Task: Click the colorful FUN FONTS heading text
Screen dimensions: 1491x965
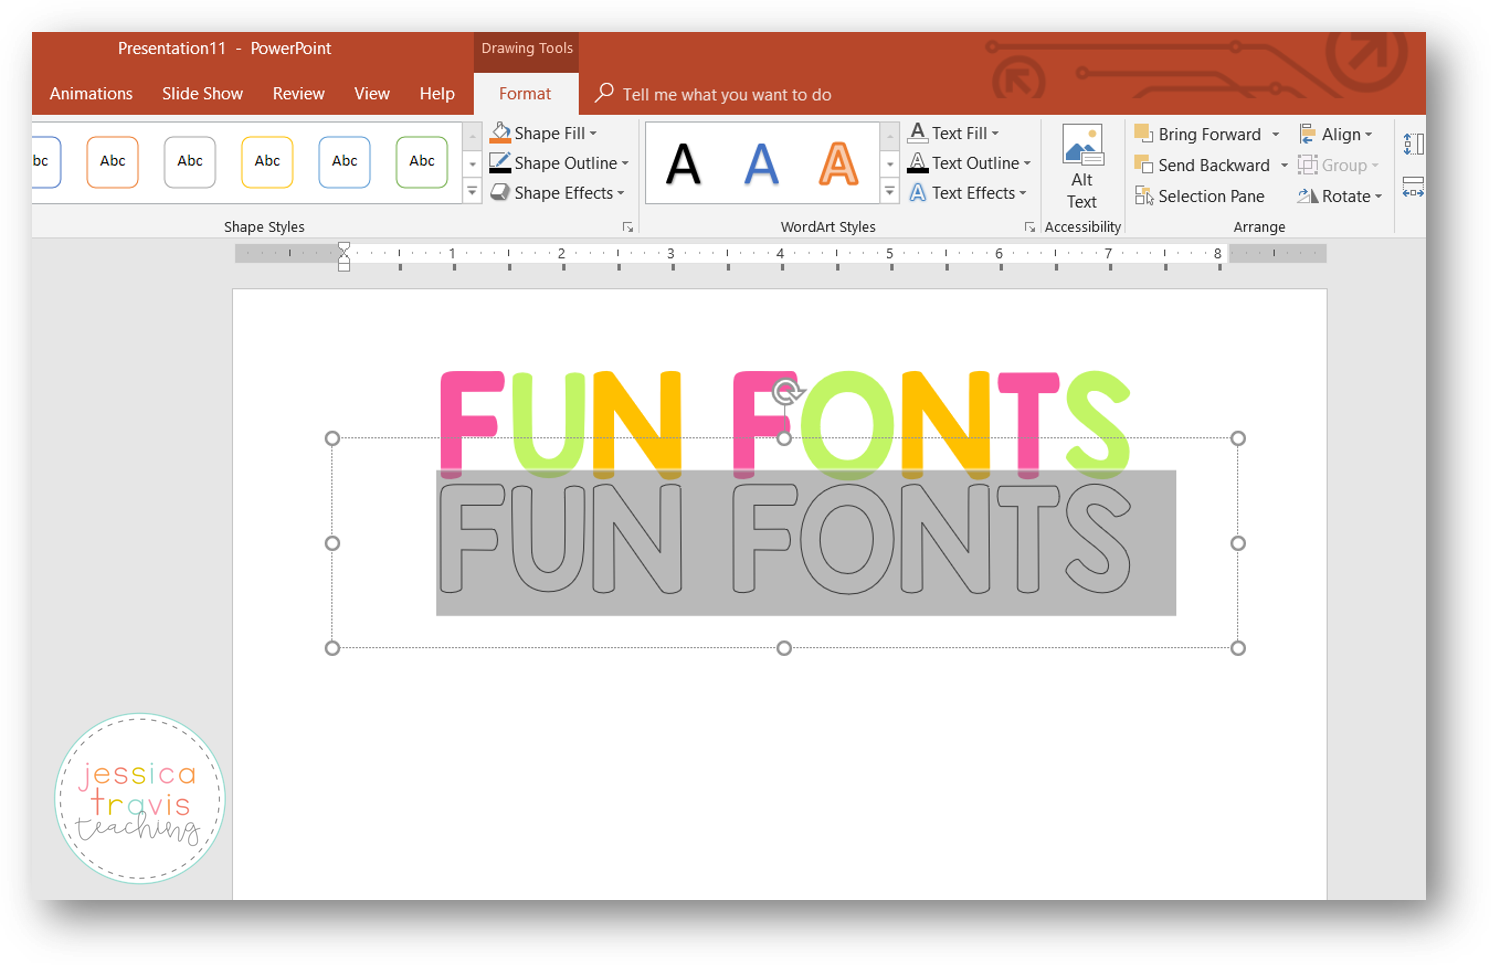Action: pyautogui.click(x=785, y=423)
